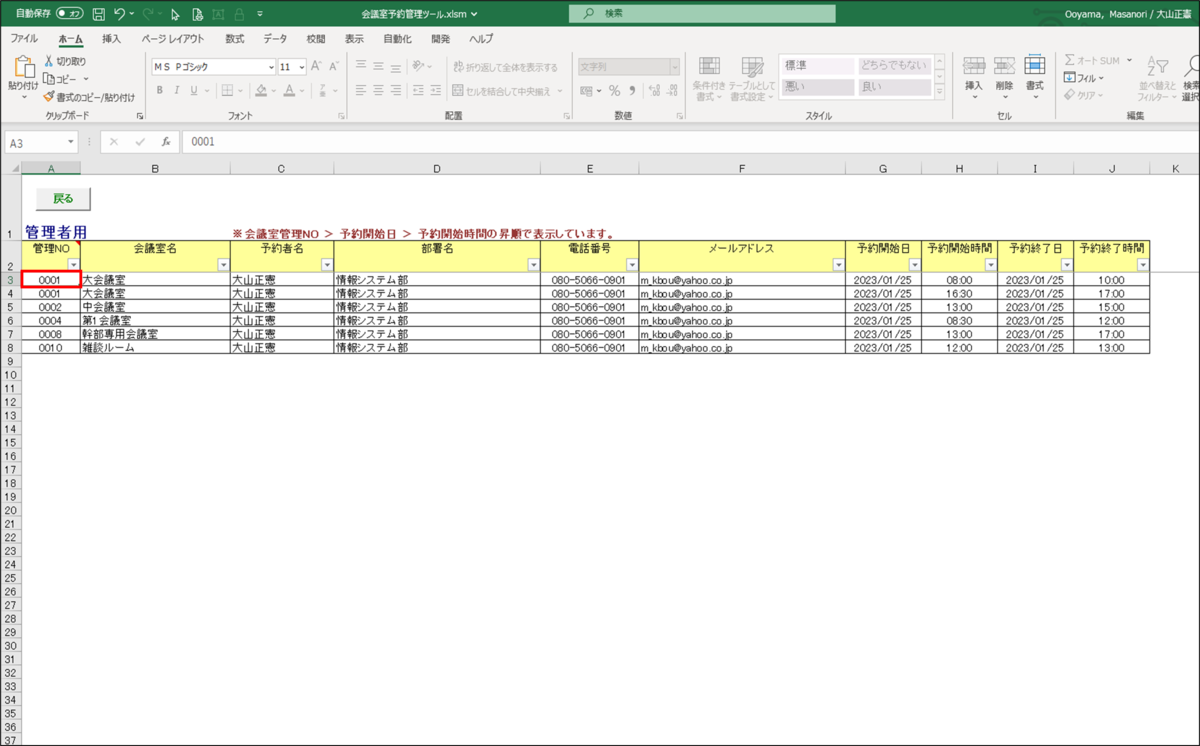Open the number format dropdown 文字列

(675, 67)
